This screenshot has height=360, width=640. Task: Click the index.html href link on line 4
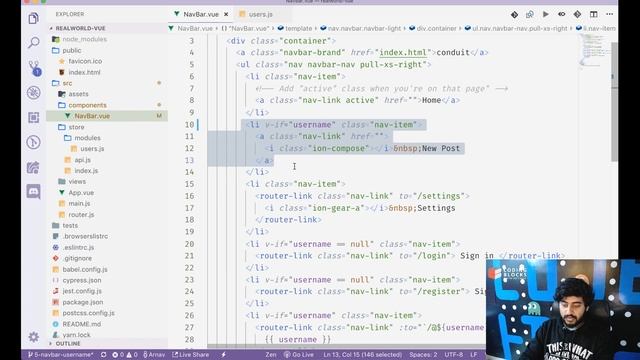pos(403,53)
